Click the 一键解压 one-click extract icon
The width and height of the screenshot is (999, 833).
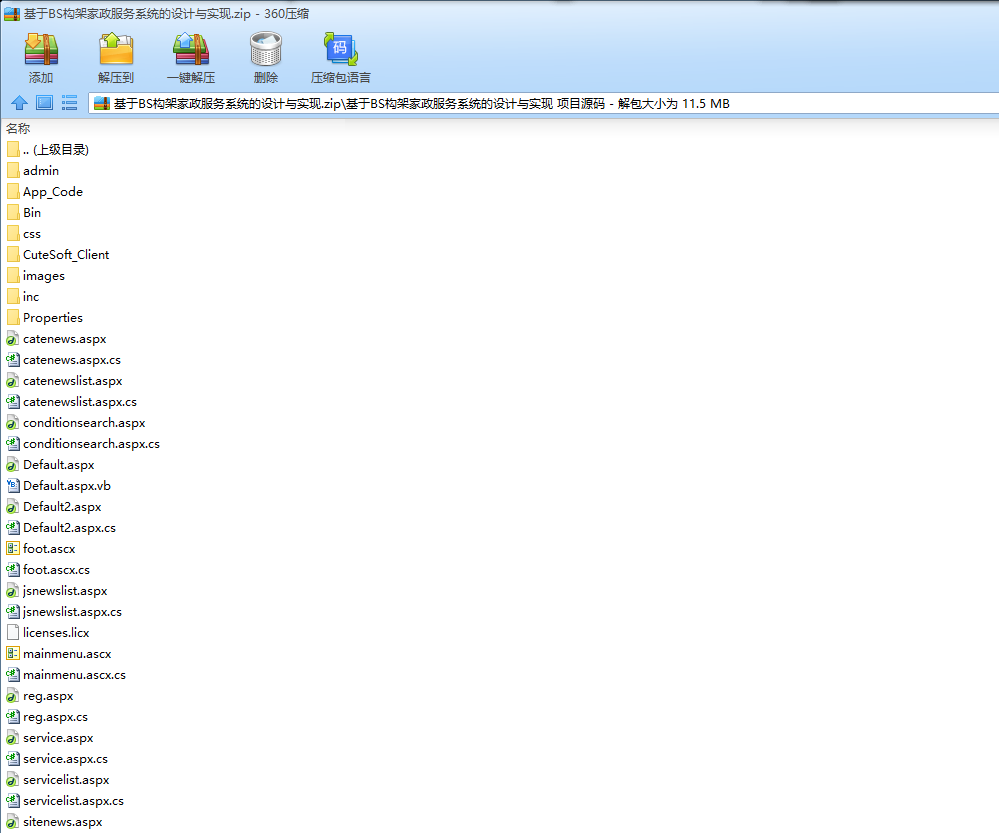(x=191, y=50)
